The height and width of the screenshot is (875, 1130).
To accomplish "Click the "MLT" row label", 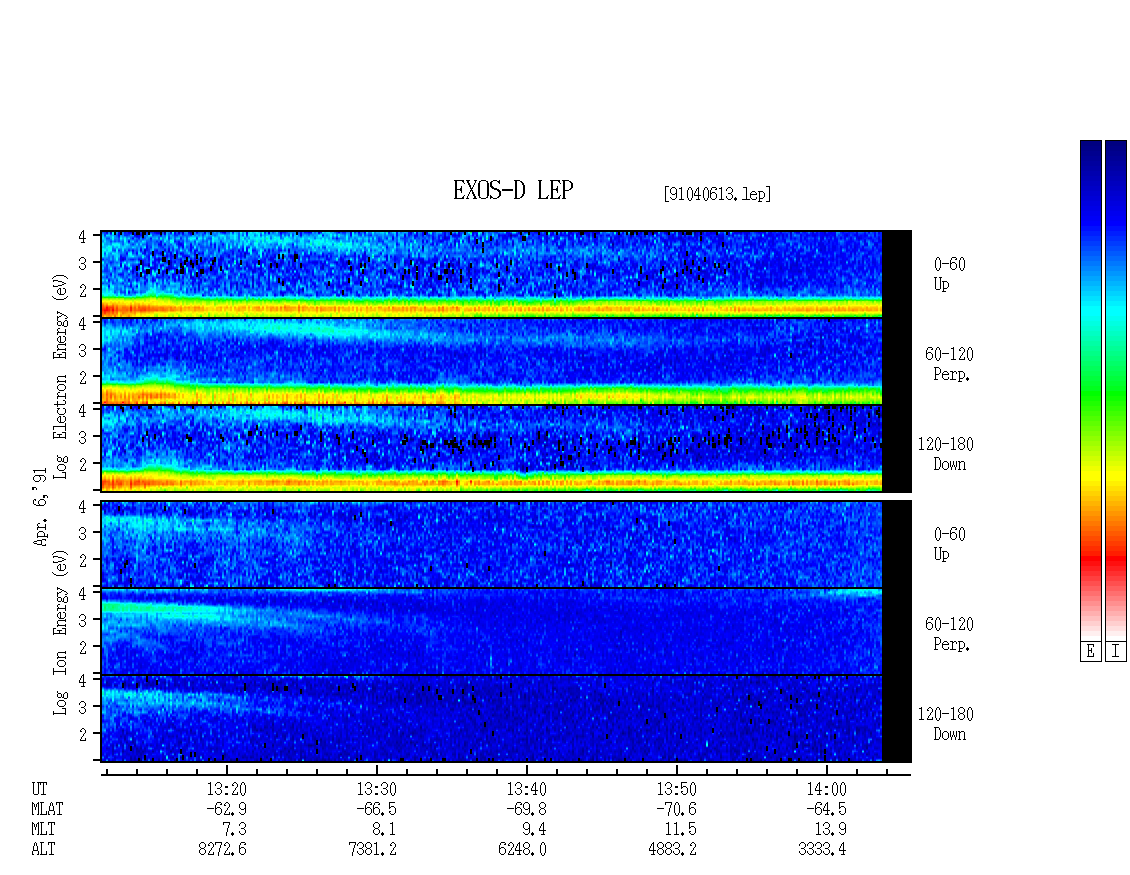I will click(x=43, y=830).
